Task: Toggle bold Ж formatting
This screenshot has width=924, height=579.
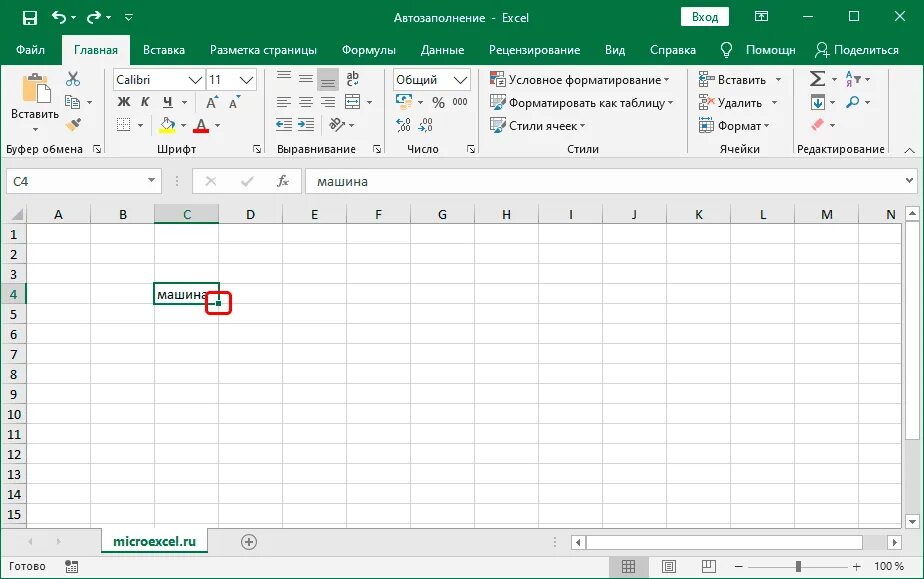Action: point(124,102)
